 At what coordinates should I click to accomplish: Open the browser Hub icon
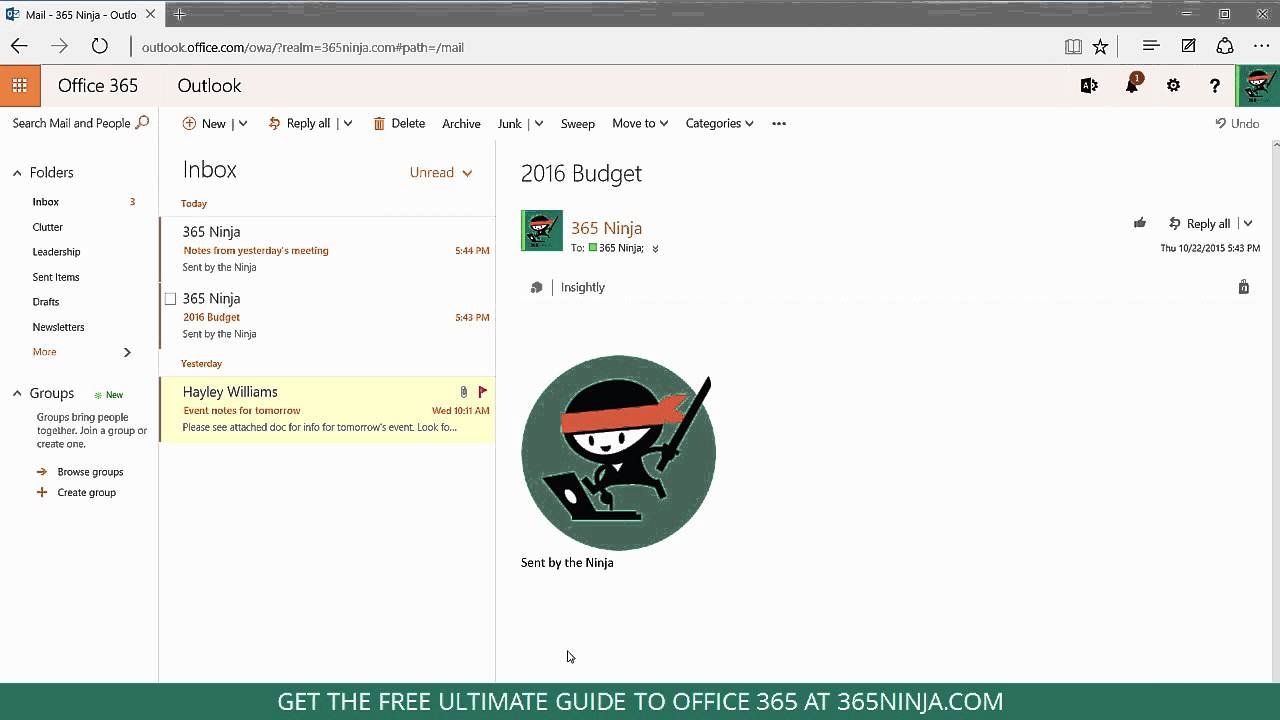tap(1151, 46)
